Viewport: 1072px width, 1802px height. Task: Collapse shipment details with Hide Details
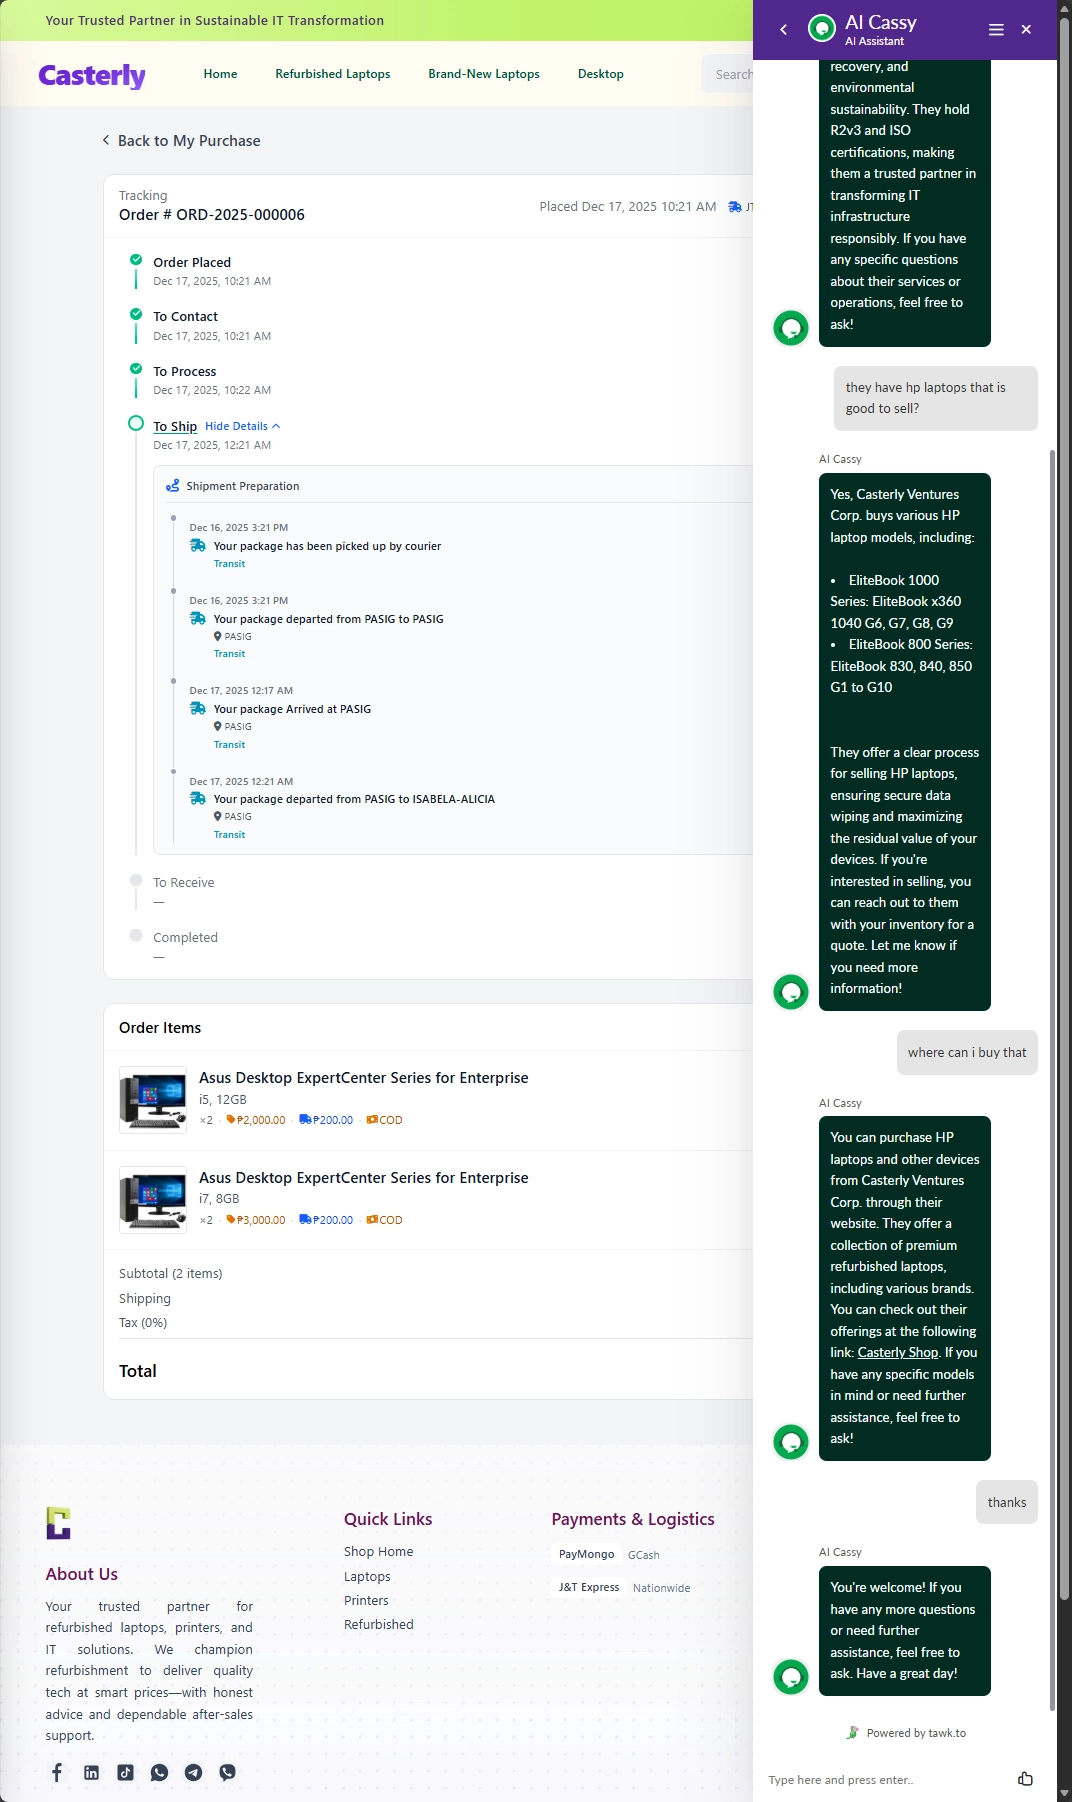(x=242, y=426)
